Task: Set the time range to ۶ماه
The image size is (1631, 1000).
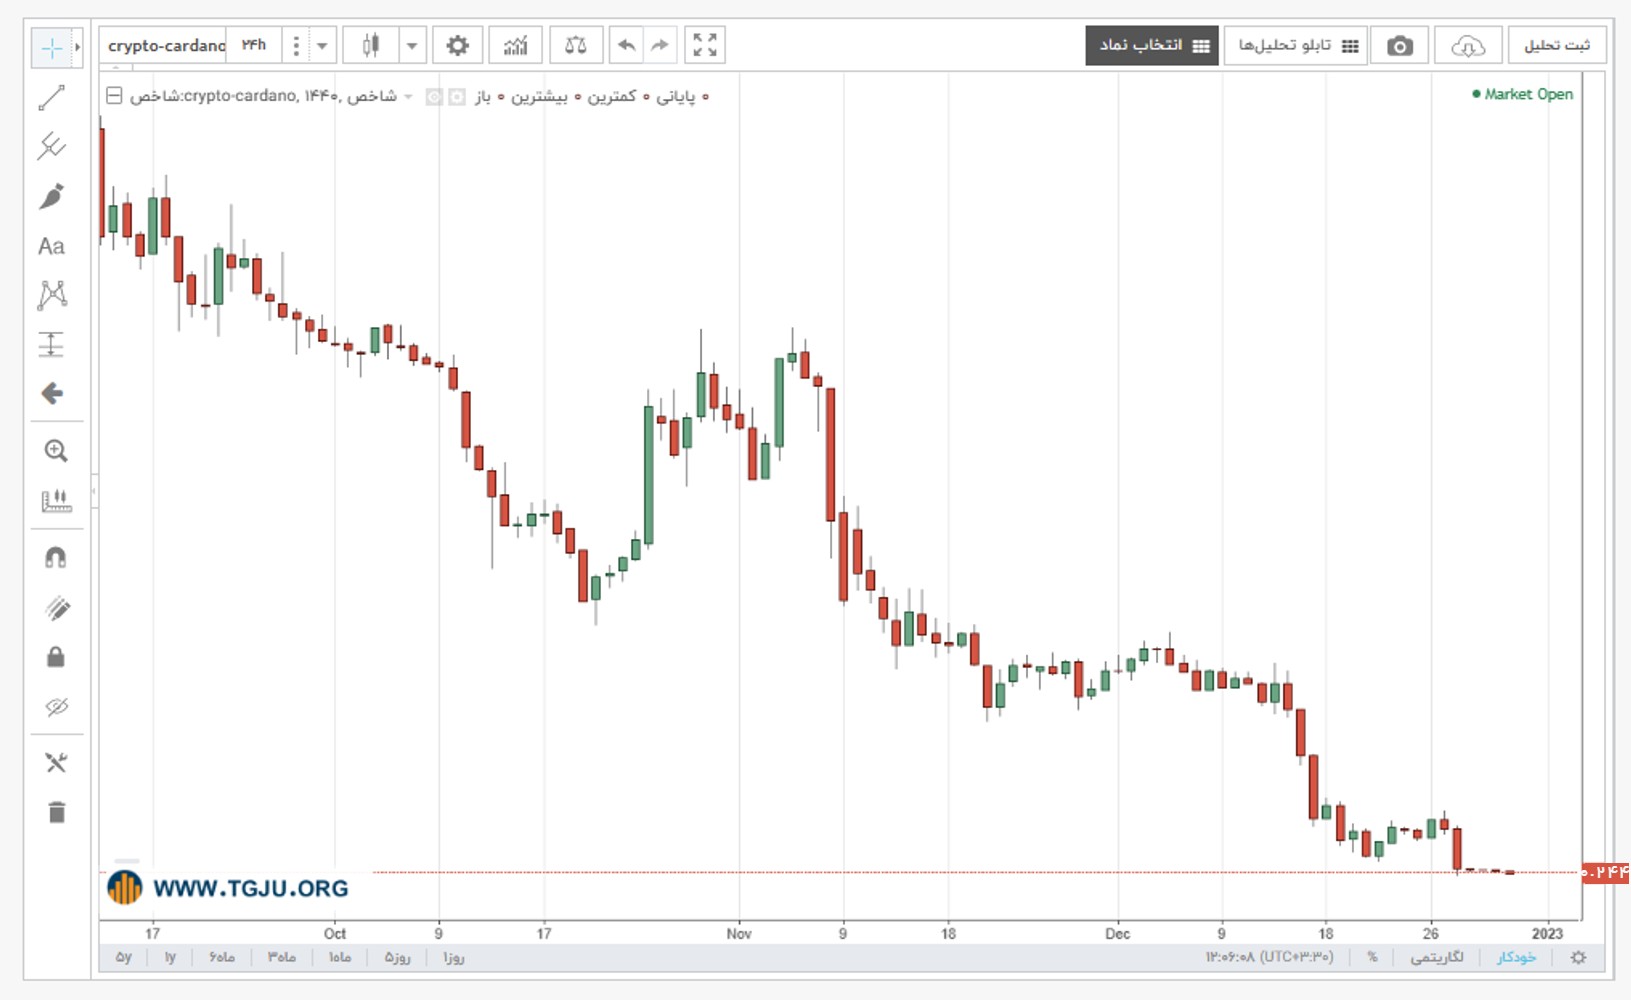Action: click(x=222, y=957)
